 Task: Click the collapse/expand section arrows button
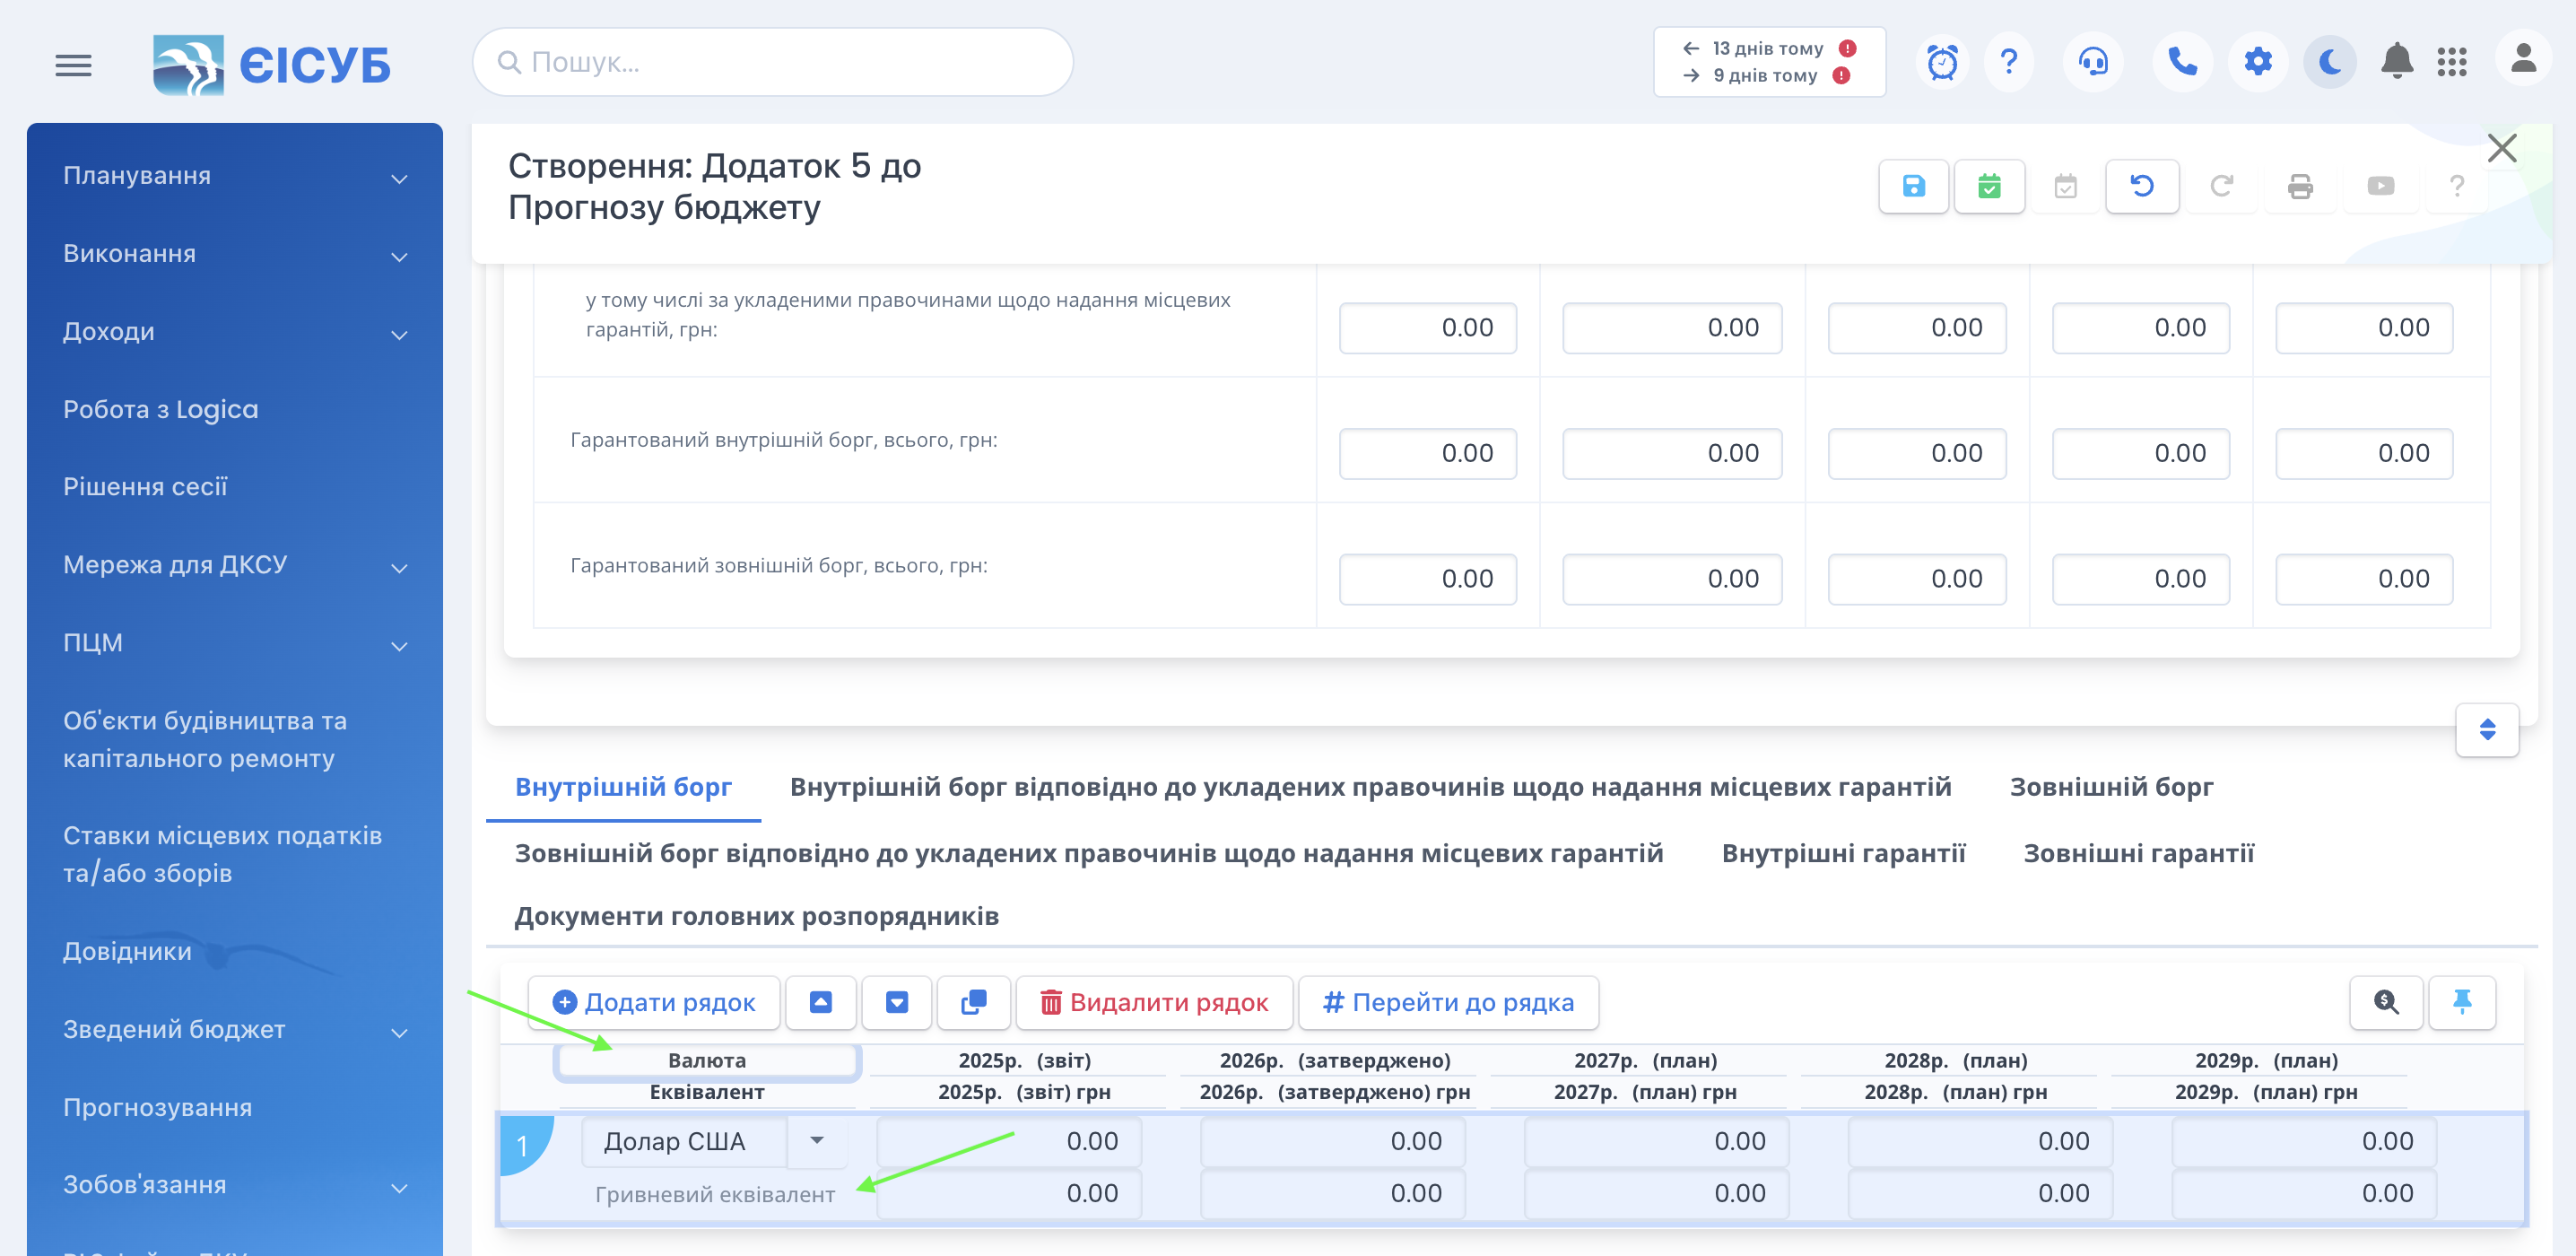2487,729
